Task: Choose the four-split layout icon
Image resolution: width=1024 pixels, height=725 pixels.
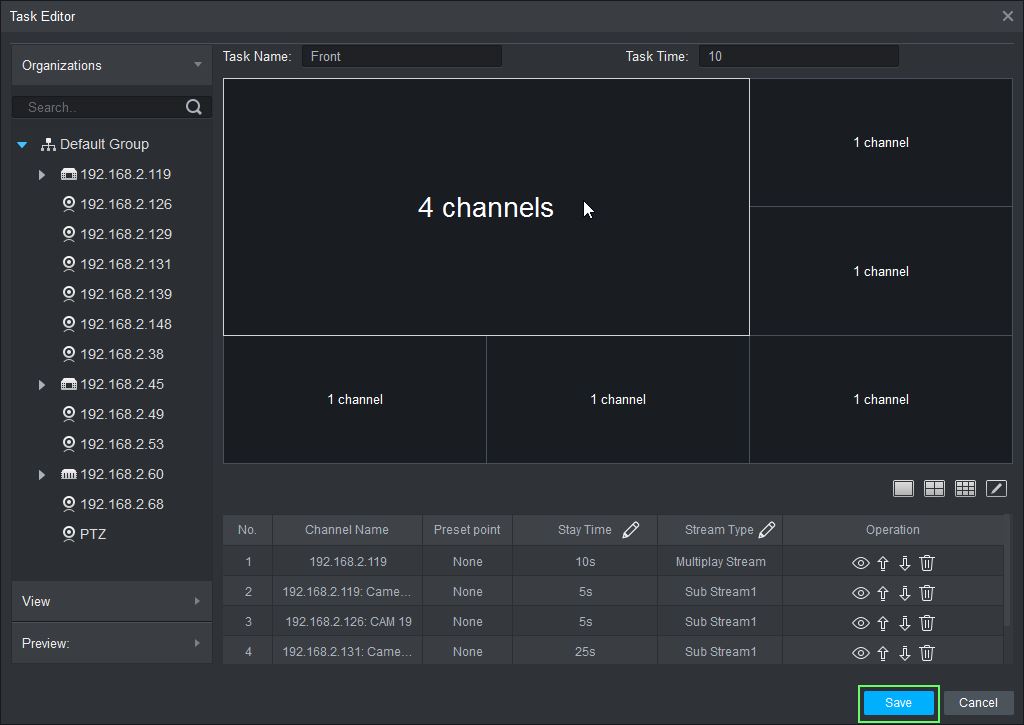Action: click(x=934, y=488)
